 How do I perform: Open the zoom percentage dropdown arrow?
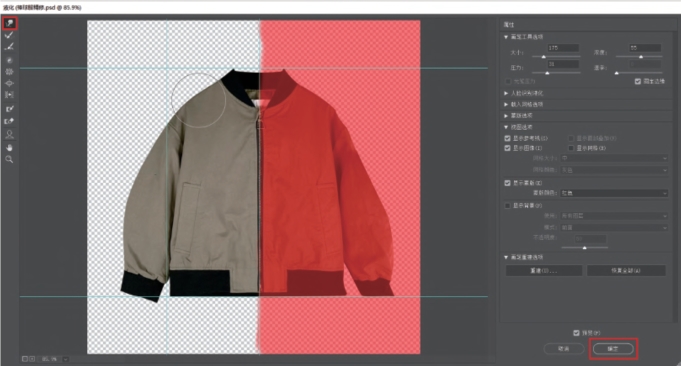coord(65,359)
